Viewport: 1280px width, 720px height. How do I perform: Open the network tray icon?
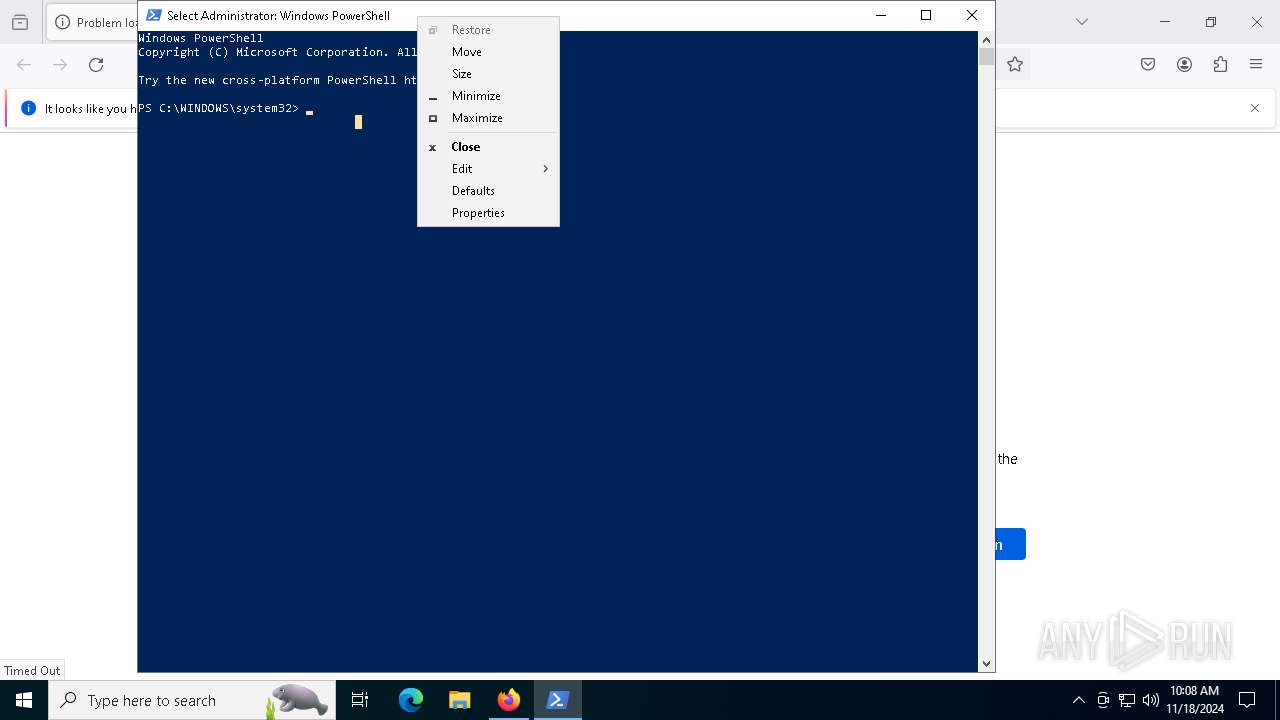coord(1127,700)
